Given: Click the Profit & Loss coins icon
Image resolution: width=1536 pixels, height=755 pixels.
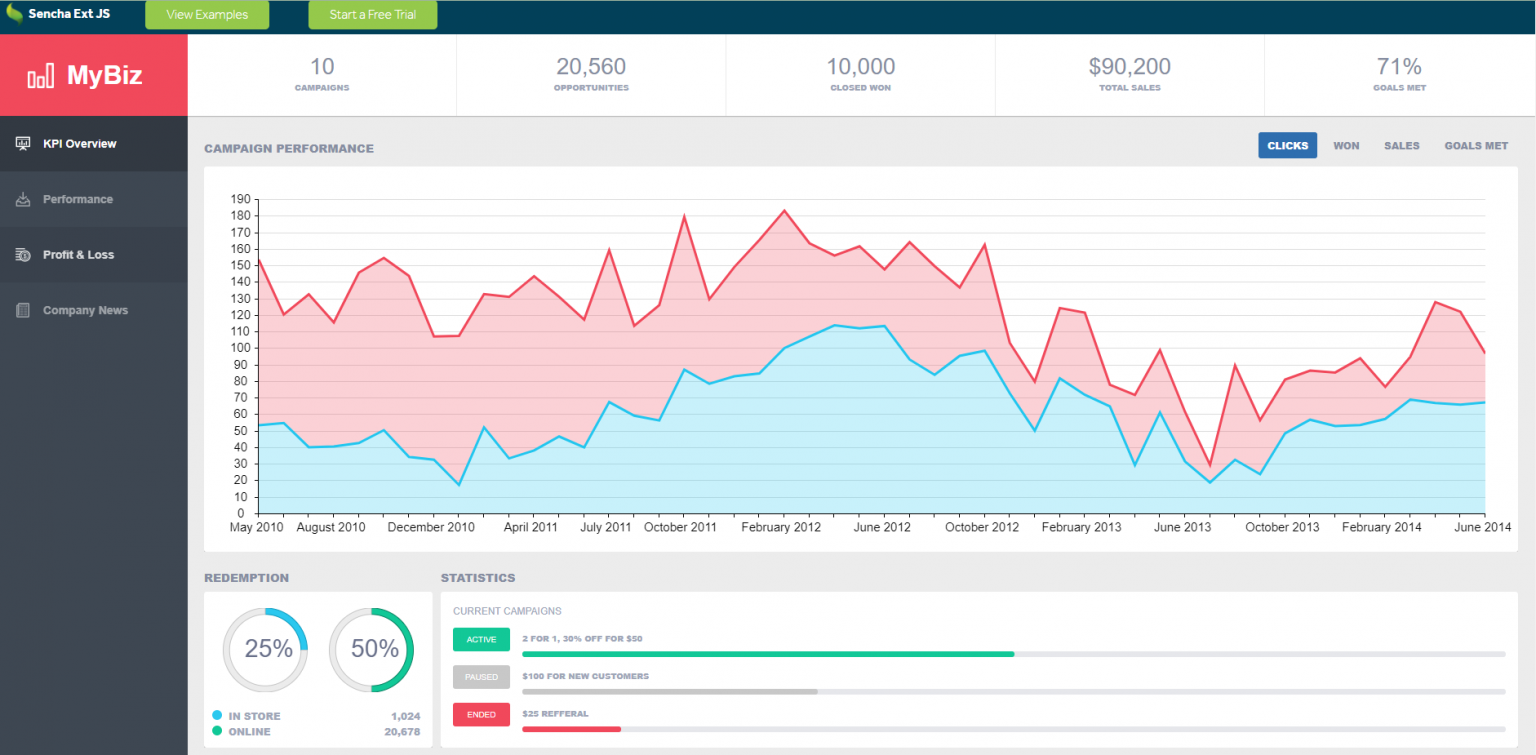Looking at the screenshot, I should pyautogui.click(x=23, y=255).
